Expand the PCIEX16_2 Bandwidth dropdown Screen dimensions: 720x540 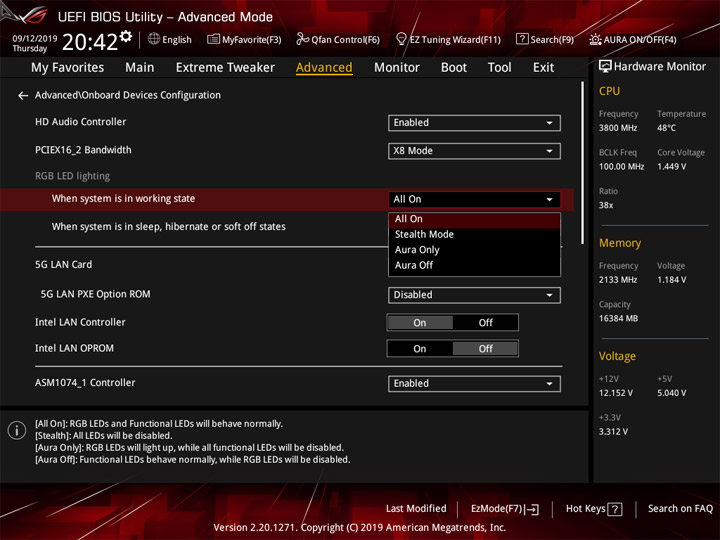coord(474,151)
